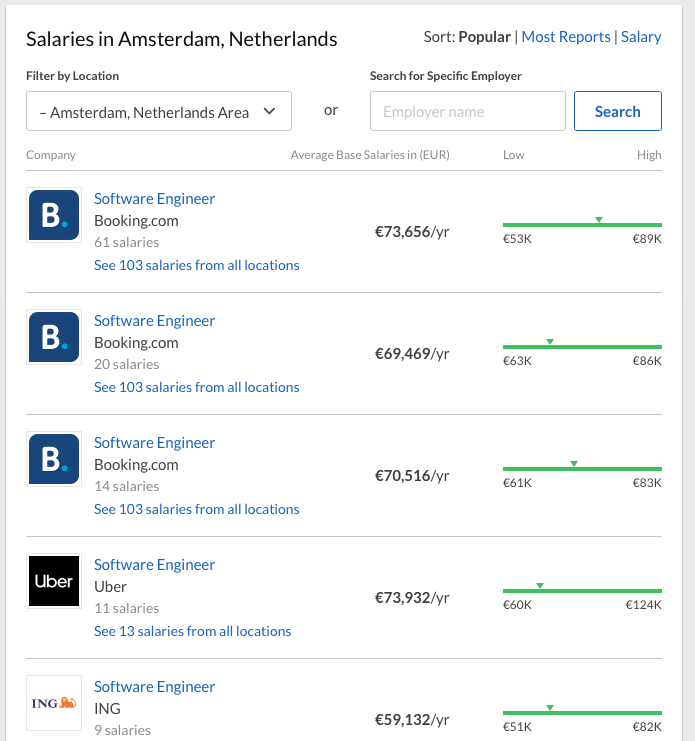This screenshot has width=695, height=741.
Task: Click the ING company logo
Action: click(54, 703)
